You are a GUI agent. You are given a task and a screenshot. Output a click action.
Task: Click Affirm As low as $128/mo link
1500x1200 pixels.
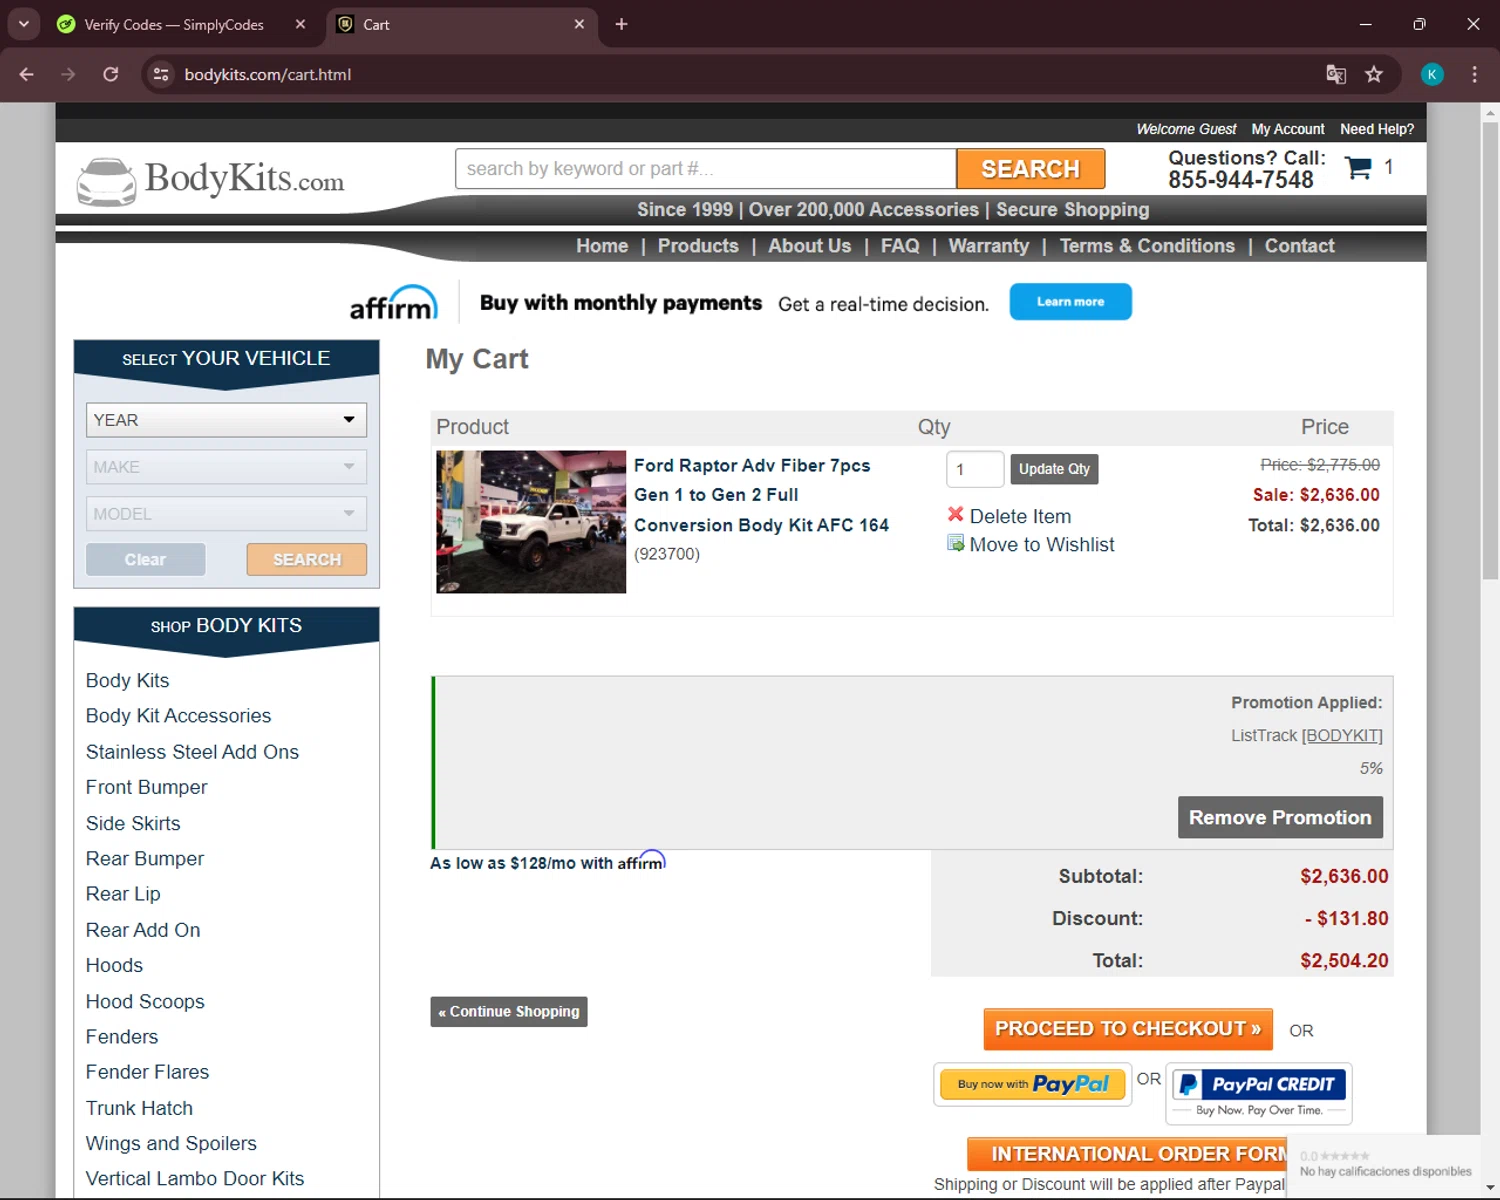(548, 862)
